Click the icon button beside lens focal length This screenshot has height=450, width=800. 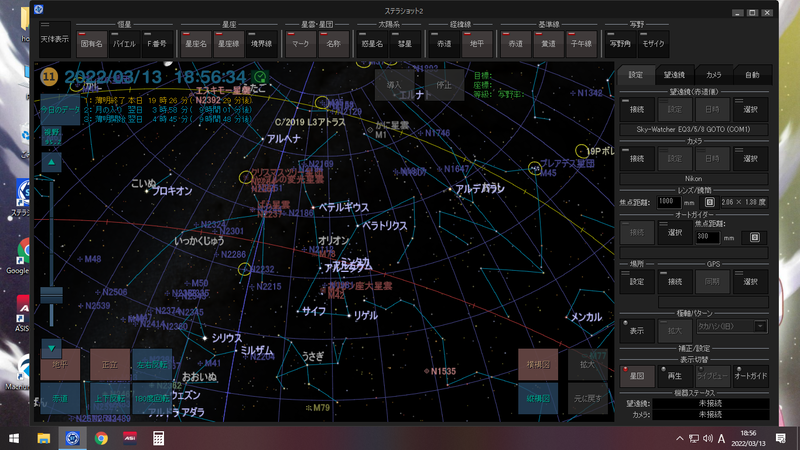pyautogui.click(x=709, y=202)
